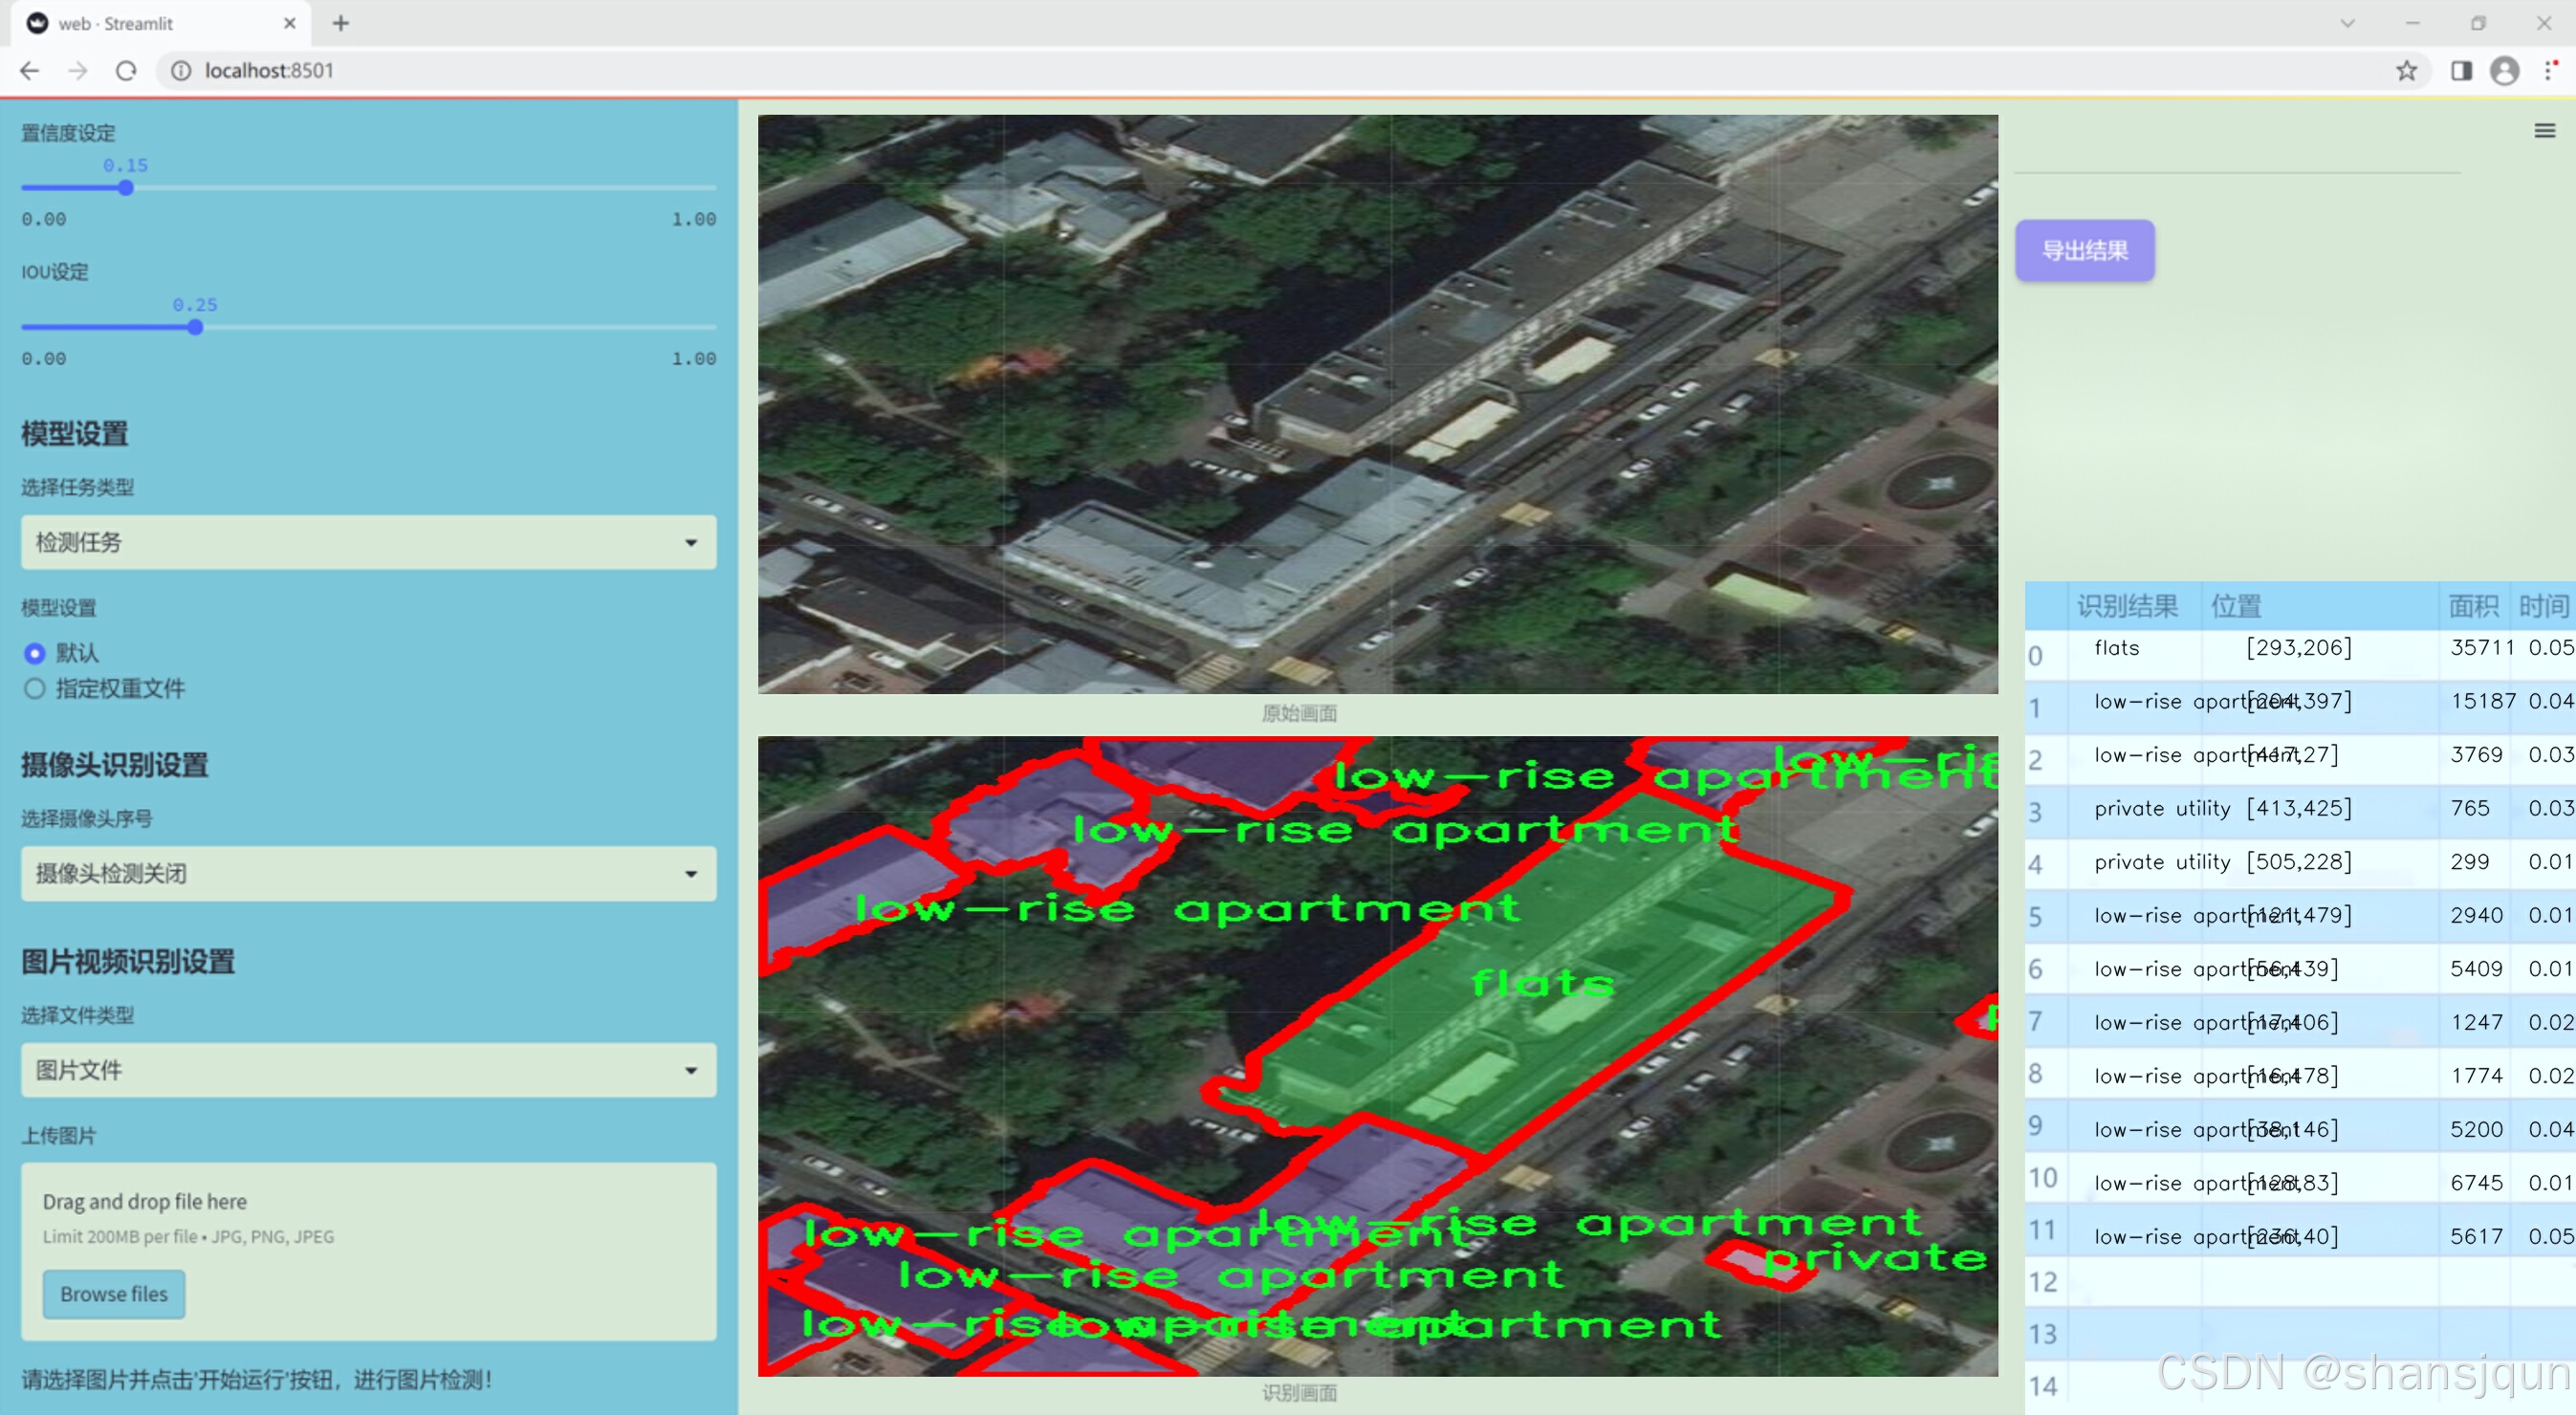2576x1415 pixels.
Task: Reload the localhost page
Action: click(x=126, y=71)
